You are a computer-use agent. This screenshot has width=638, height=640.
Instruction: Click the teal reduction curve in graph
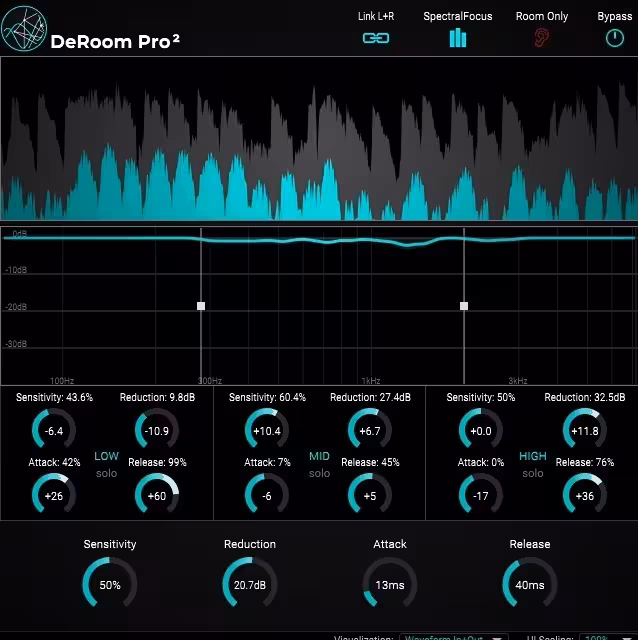point(319,240)
